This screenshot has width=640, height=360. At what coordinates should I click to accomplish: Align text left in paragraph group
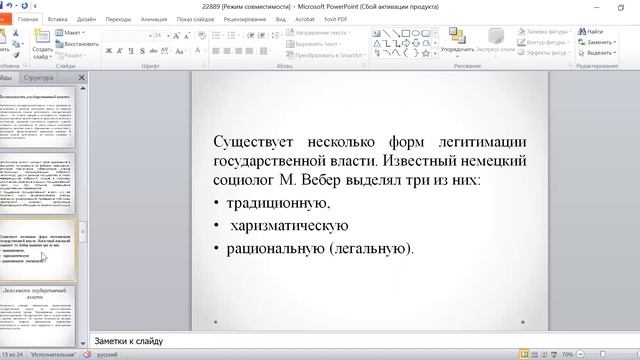[x=216, y=51]
